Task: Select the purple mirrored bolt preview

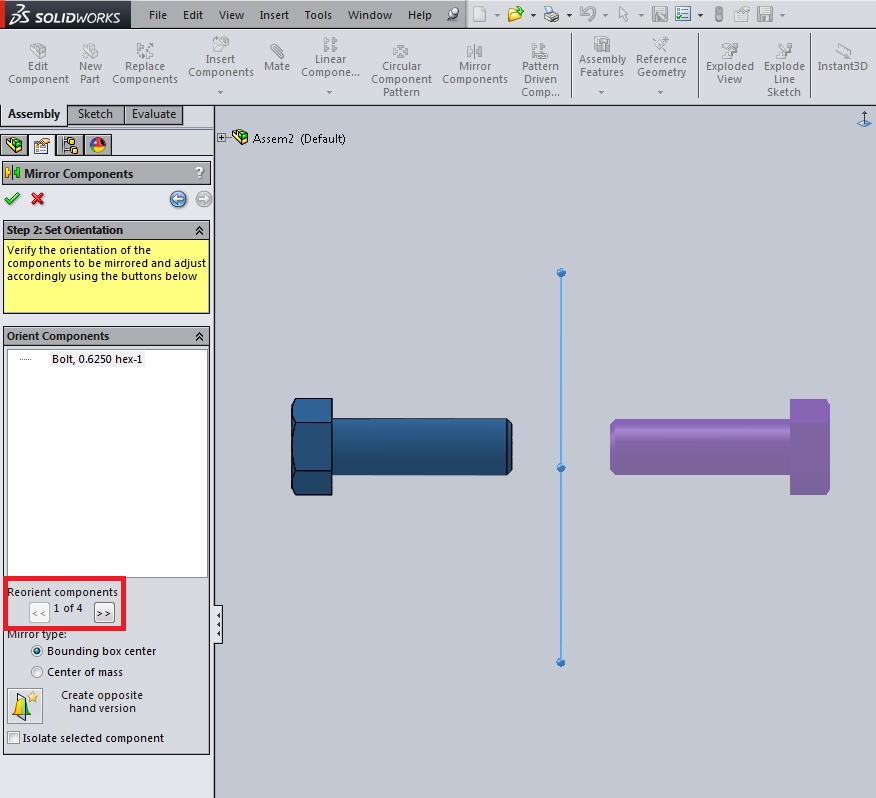Action: [x=720, y=446]
